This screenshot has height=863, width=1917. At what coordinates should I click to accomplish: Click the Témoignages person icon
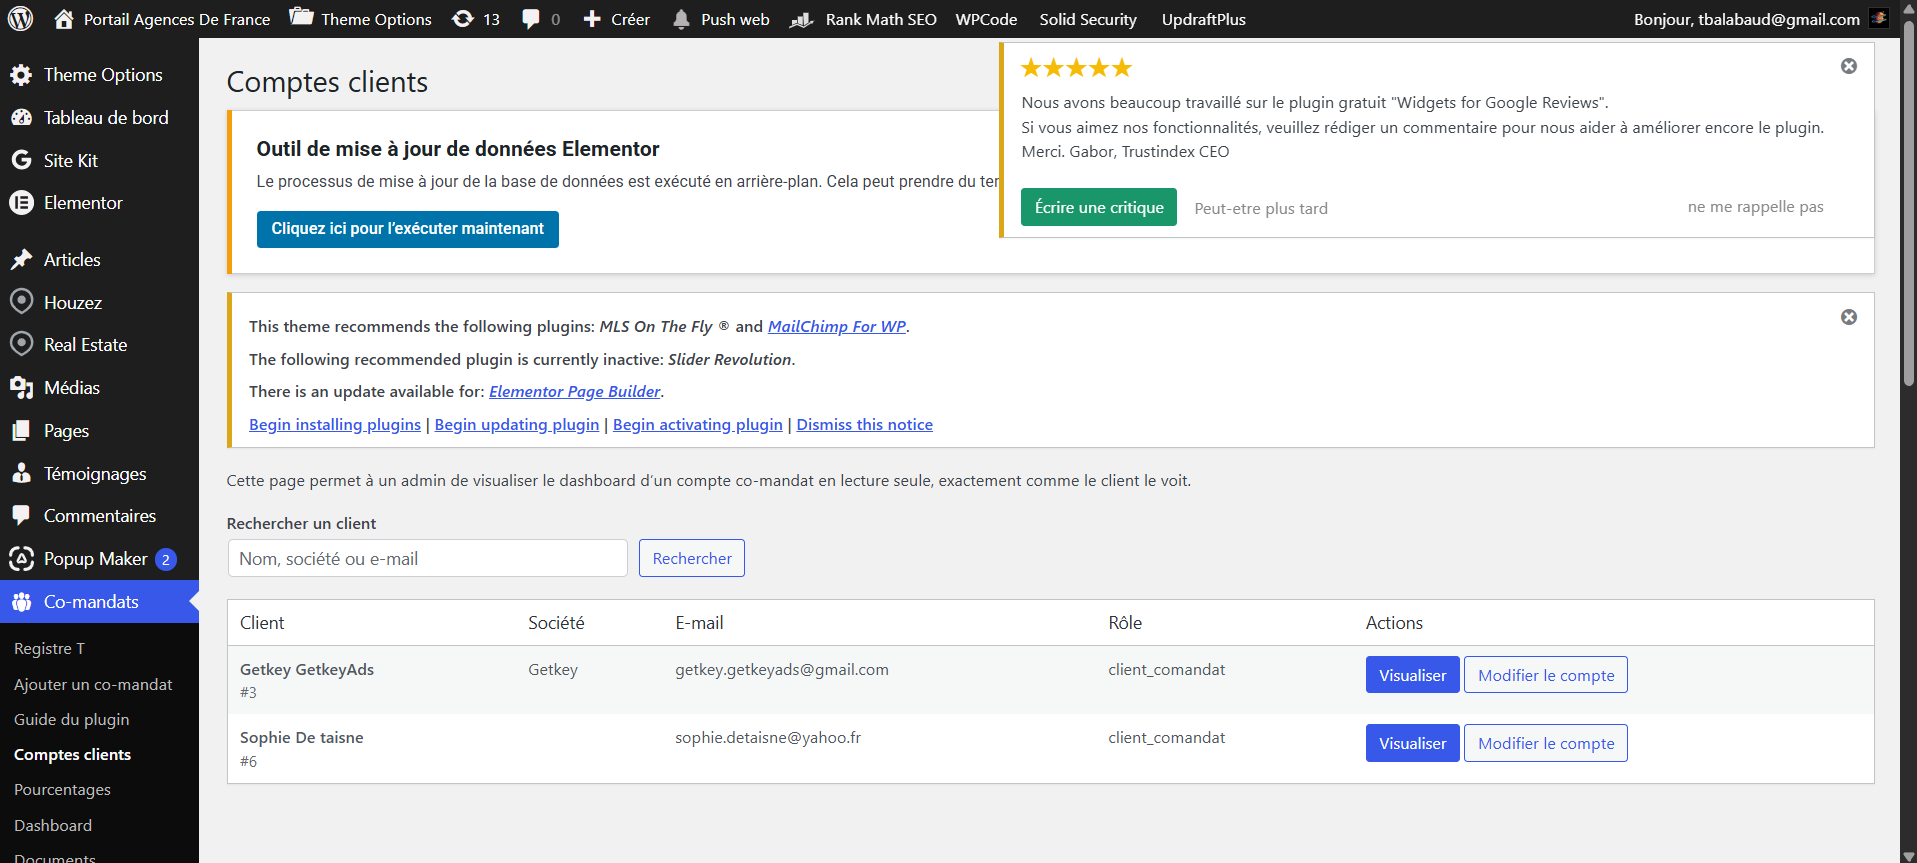point(21,473)
